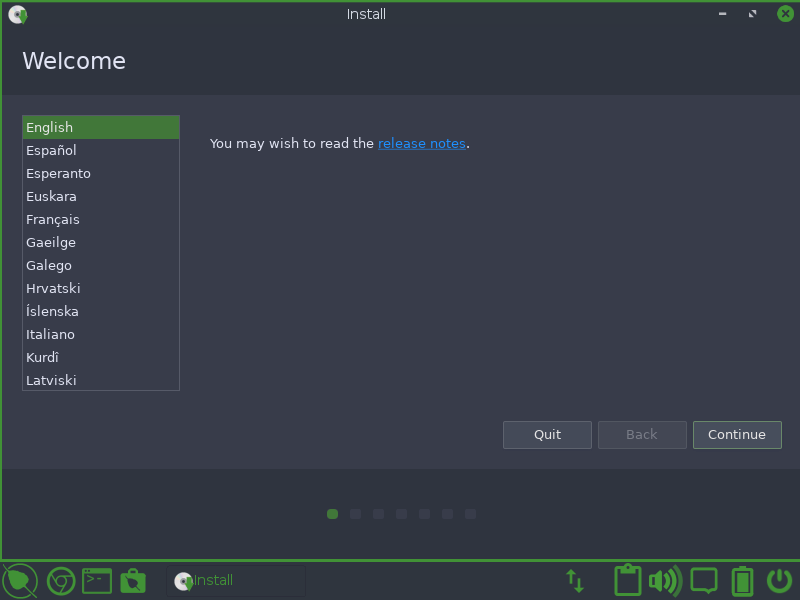
Task: Open the release notes link
Action: [421, 143]
